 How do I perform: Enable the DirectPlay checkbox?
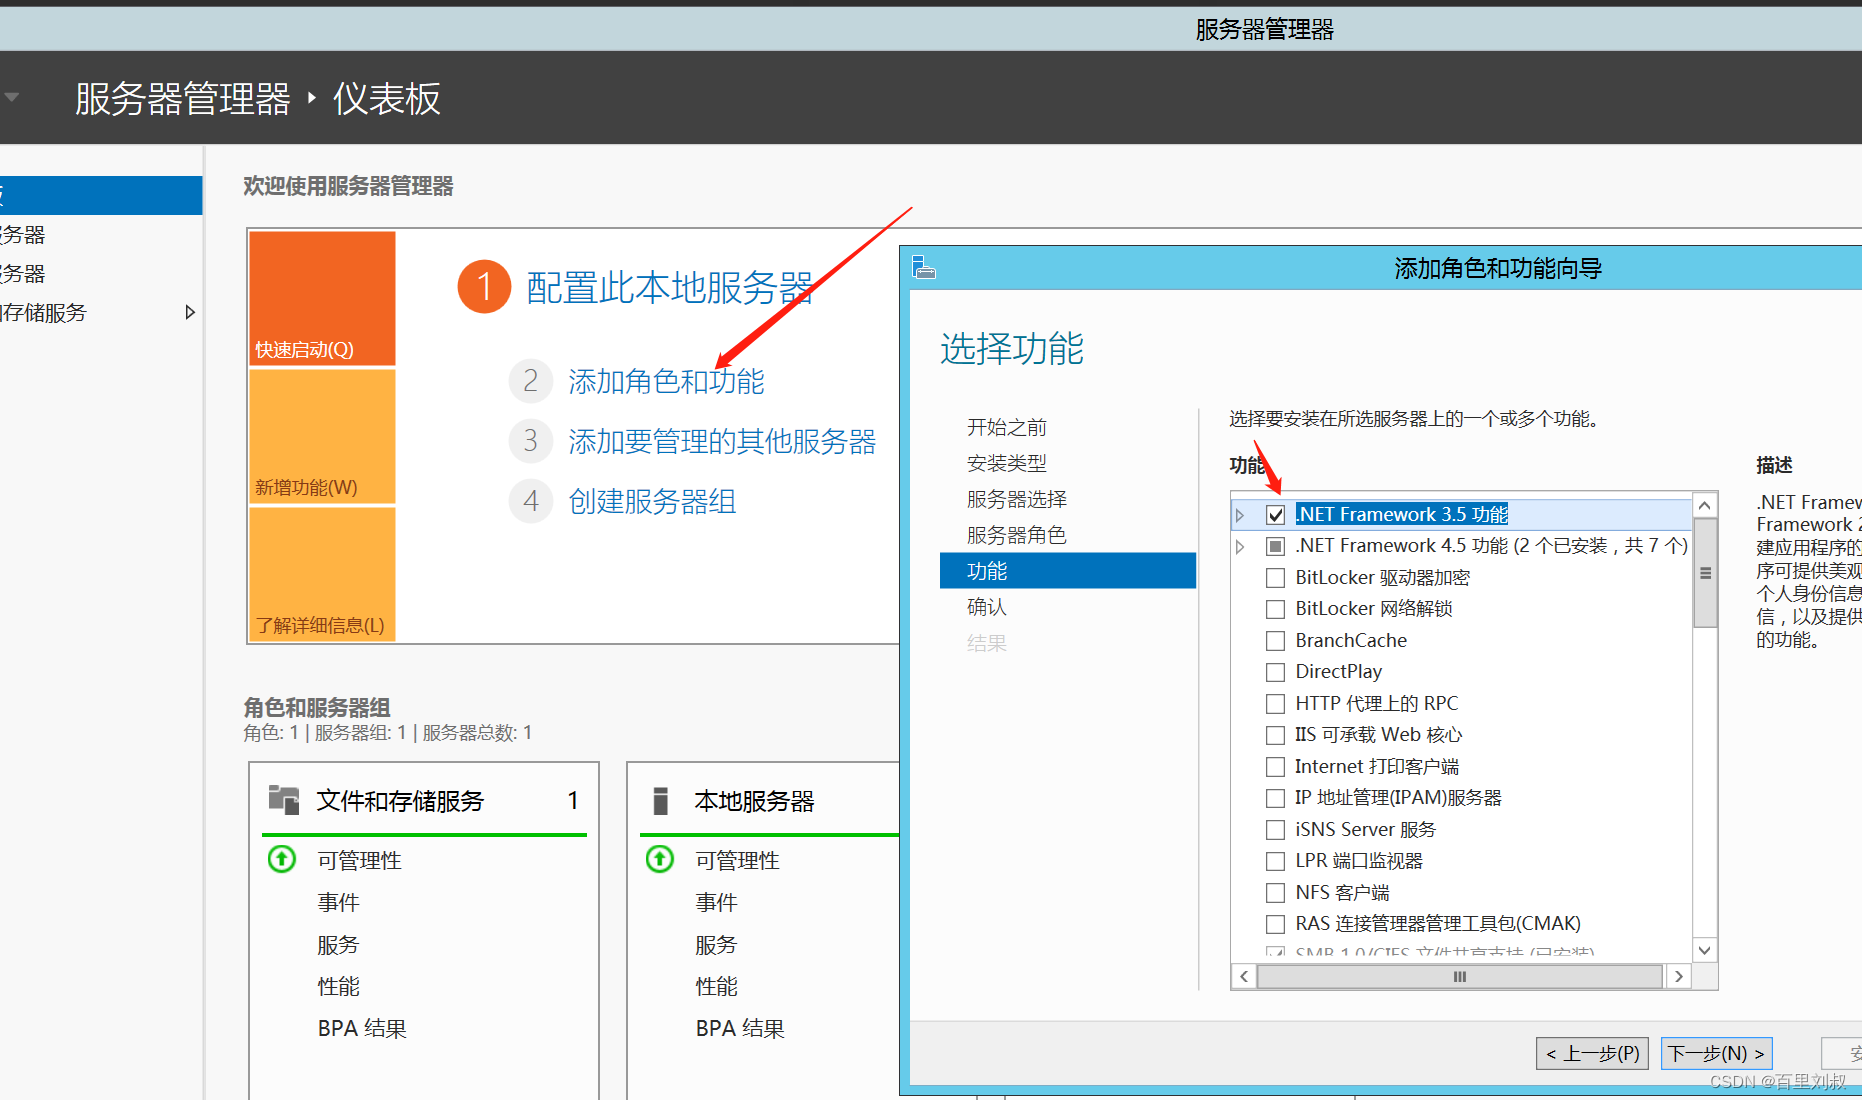pyautogui.click(x=1275, y=672)
